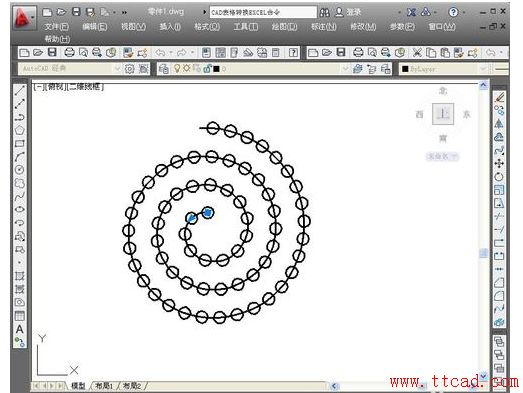Expand the Quick Access toolbar customize arrow
Viewport: 523px width, 393px height.
click(124, 13)
